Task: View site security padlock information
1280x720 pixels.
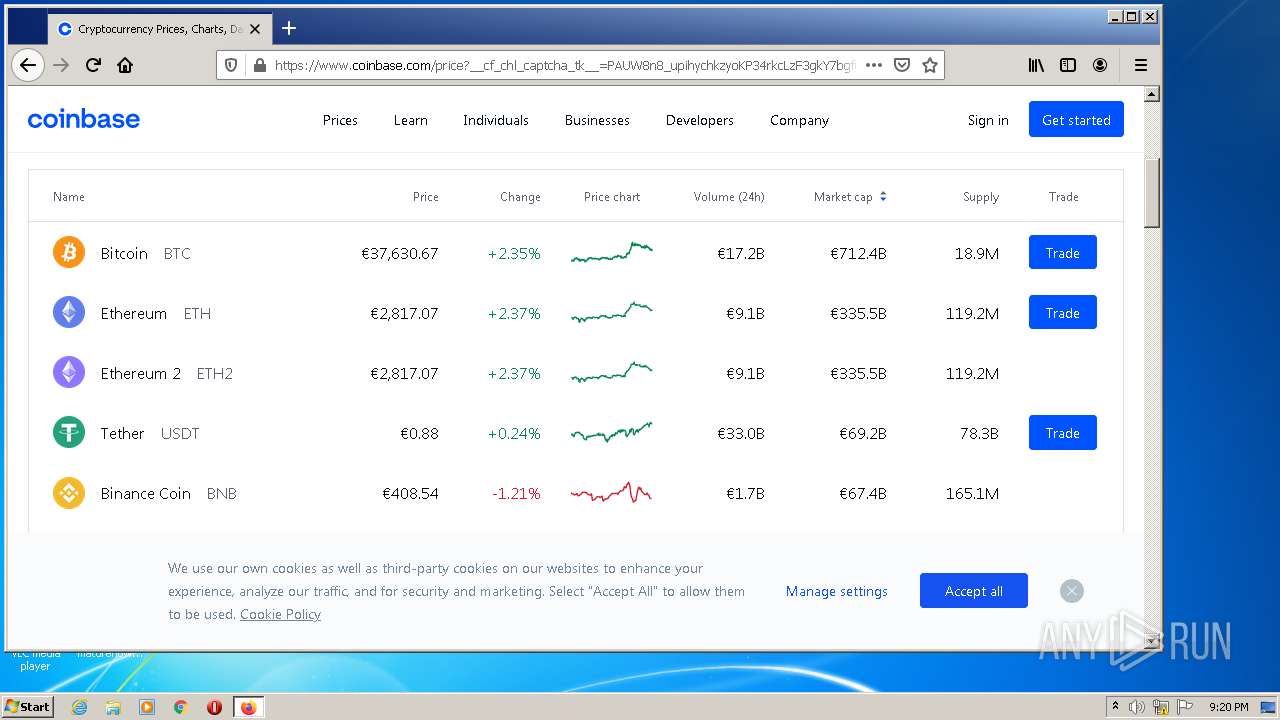Action: pos(260,65)
